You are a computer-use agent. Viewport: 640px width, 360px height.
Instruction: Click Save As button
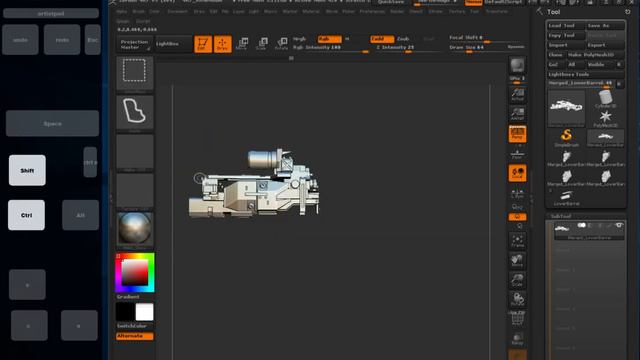click(x=605, y=25)
